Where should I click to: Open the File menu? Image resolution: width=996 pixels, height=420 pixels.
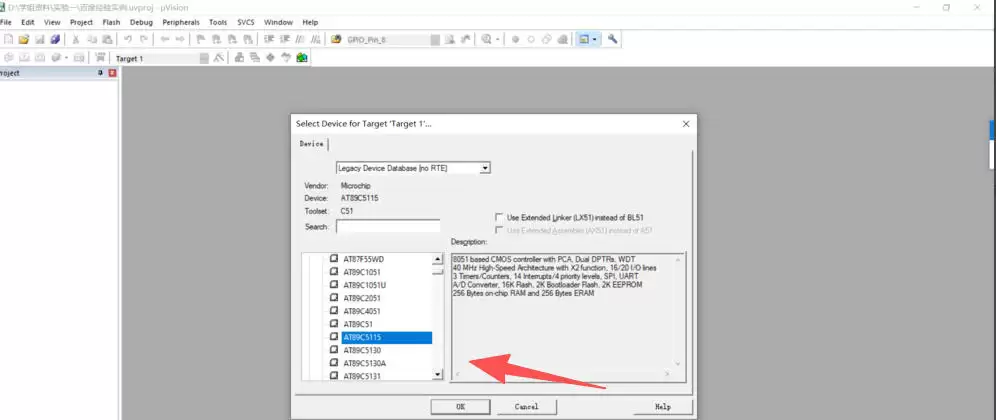tap(6, 22)
